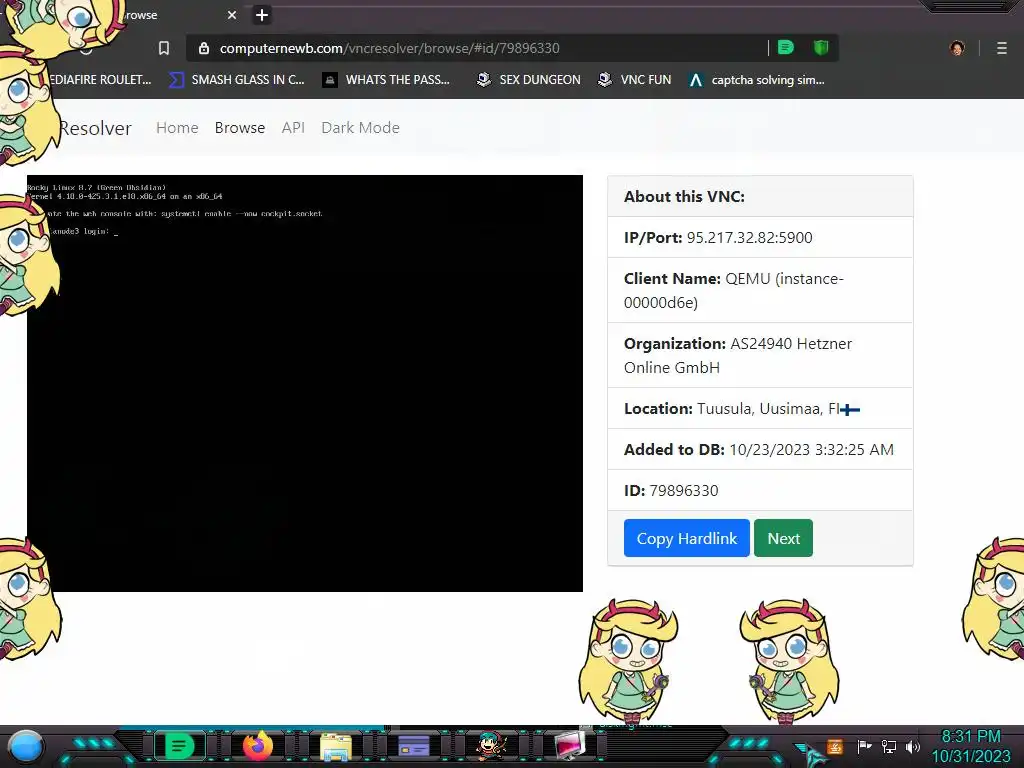Click the ID value 79896330
1024x768 pixels.
(684, 490)
